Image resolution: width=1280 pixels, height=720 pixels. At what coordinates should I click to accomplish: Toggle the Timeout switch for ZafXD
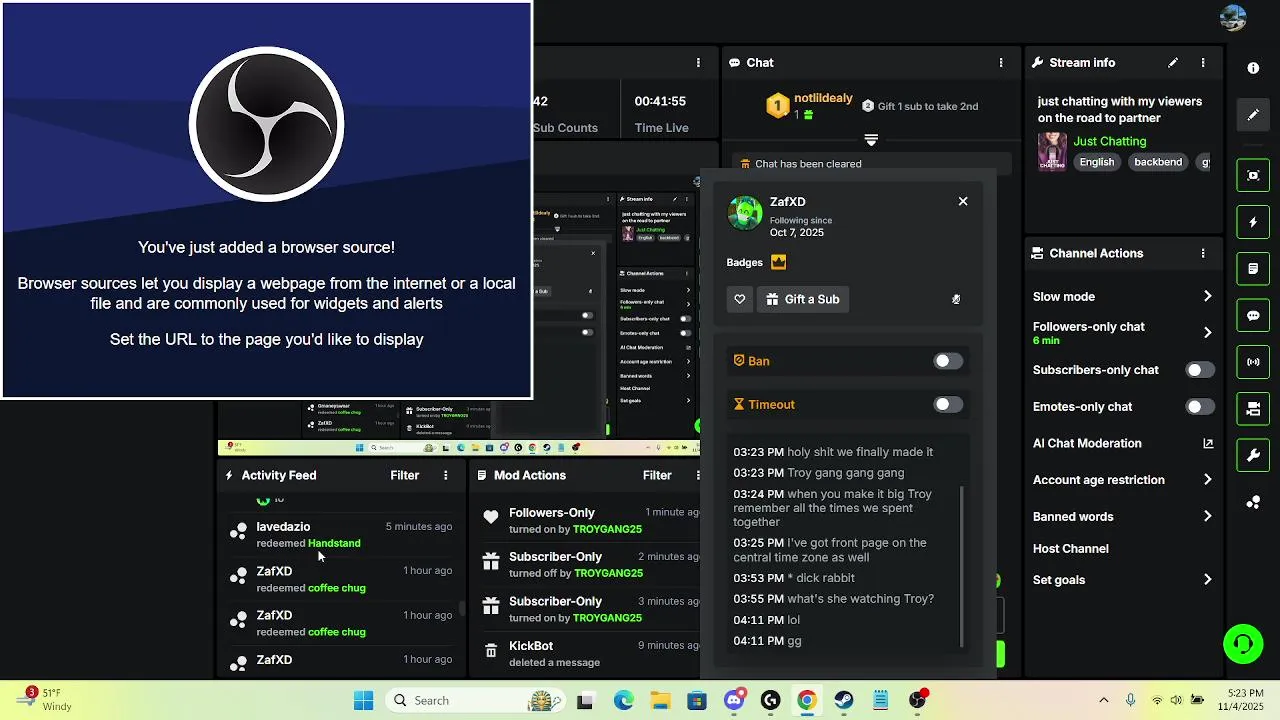[x=948, y=404]
